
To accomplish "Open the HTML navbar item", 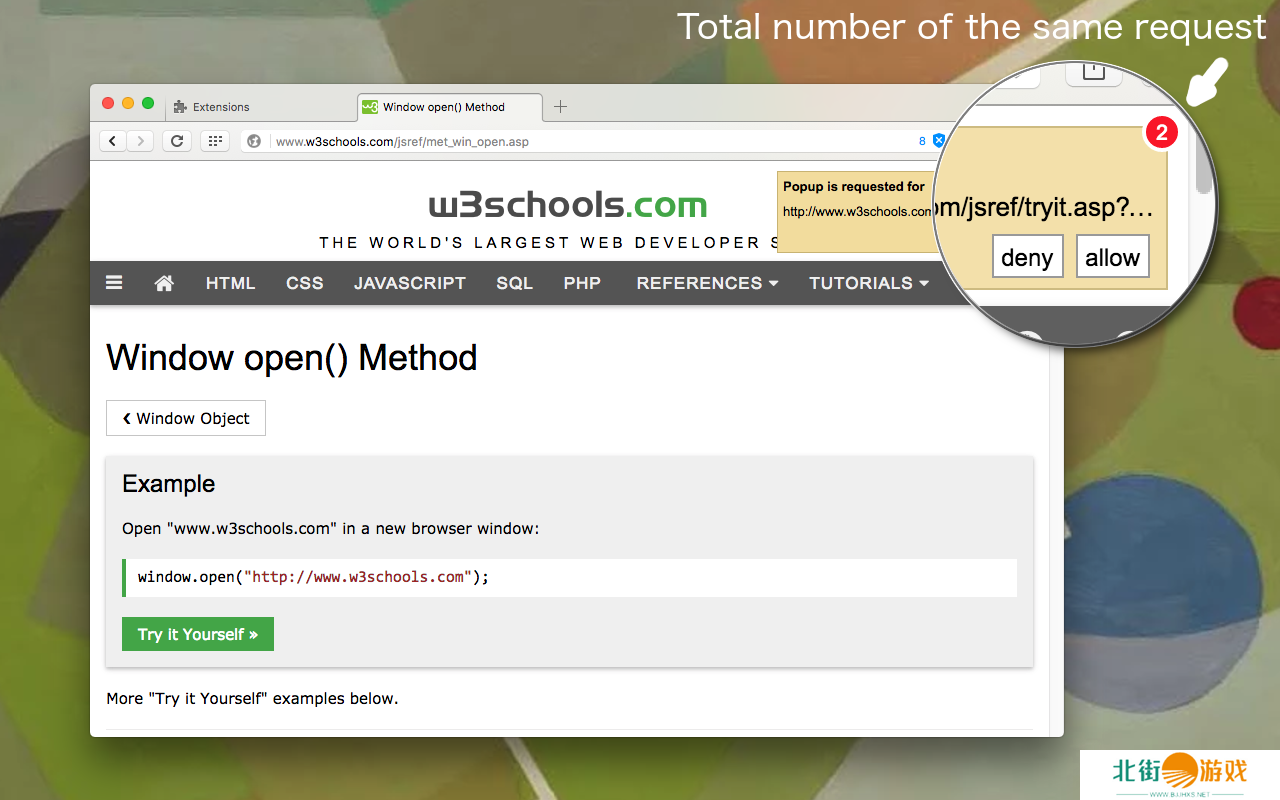I will point(230,283).
